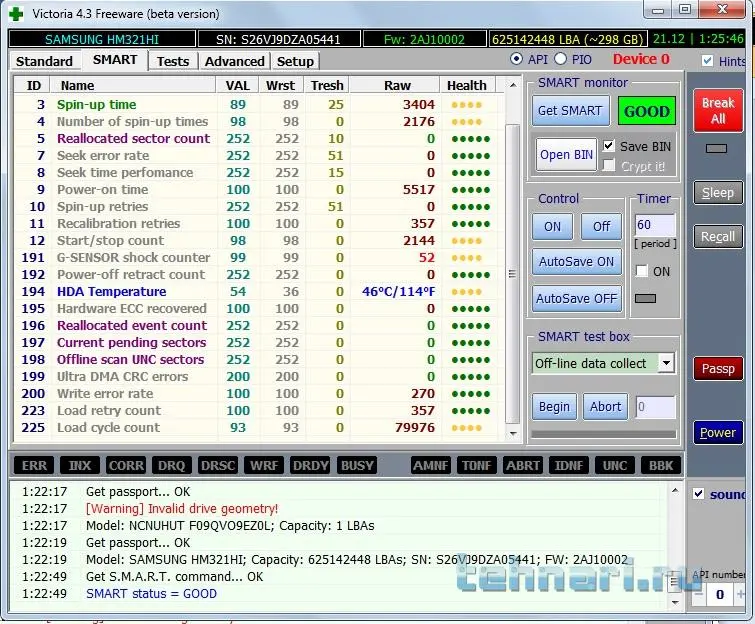The image size is (755, 624).
Task: Edit the Timer period field showing 60
Action: [655, 225]
